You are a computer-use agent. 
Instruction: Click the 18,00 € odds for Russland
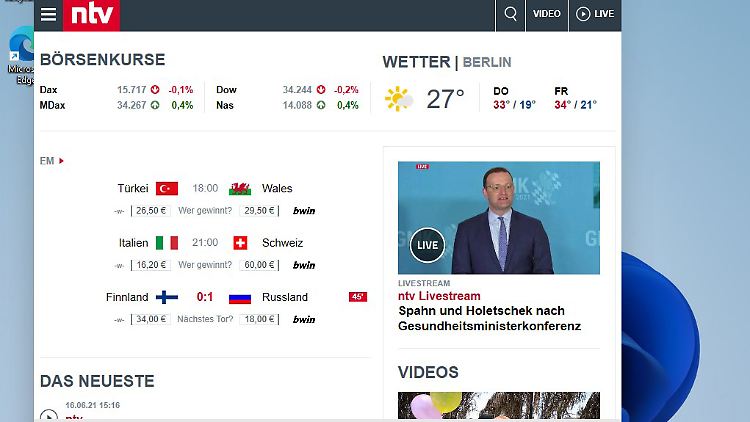(259, 319)
